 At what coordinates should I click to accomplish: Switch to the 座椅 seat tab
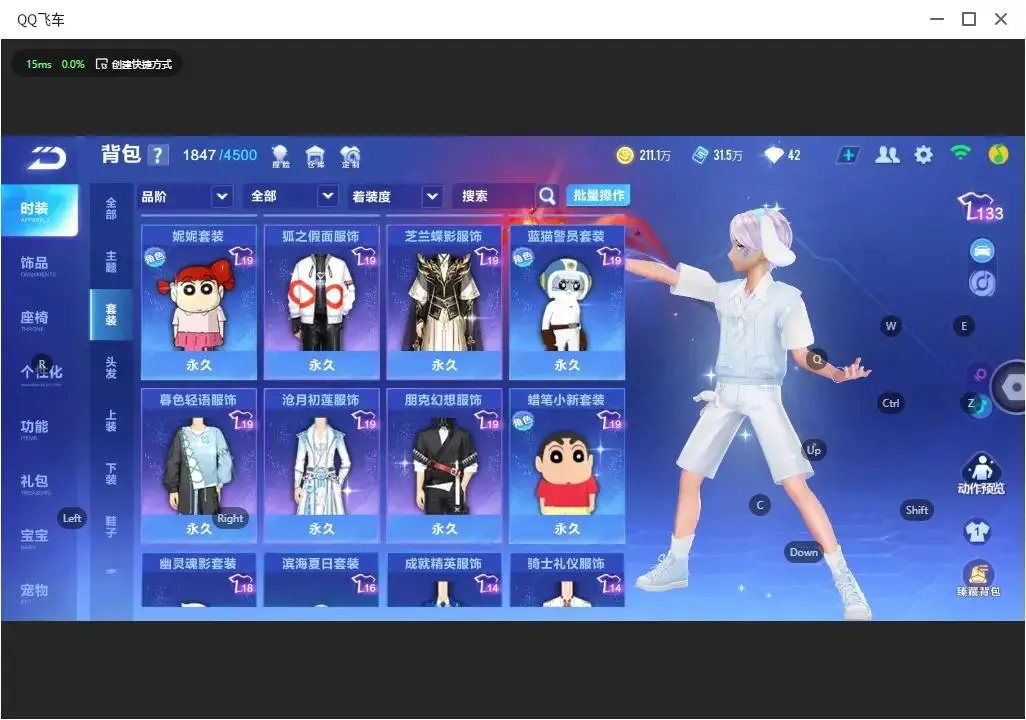pos(34,319)
